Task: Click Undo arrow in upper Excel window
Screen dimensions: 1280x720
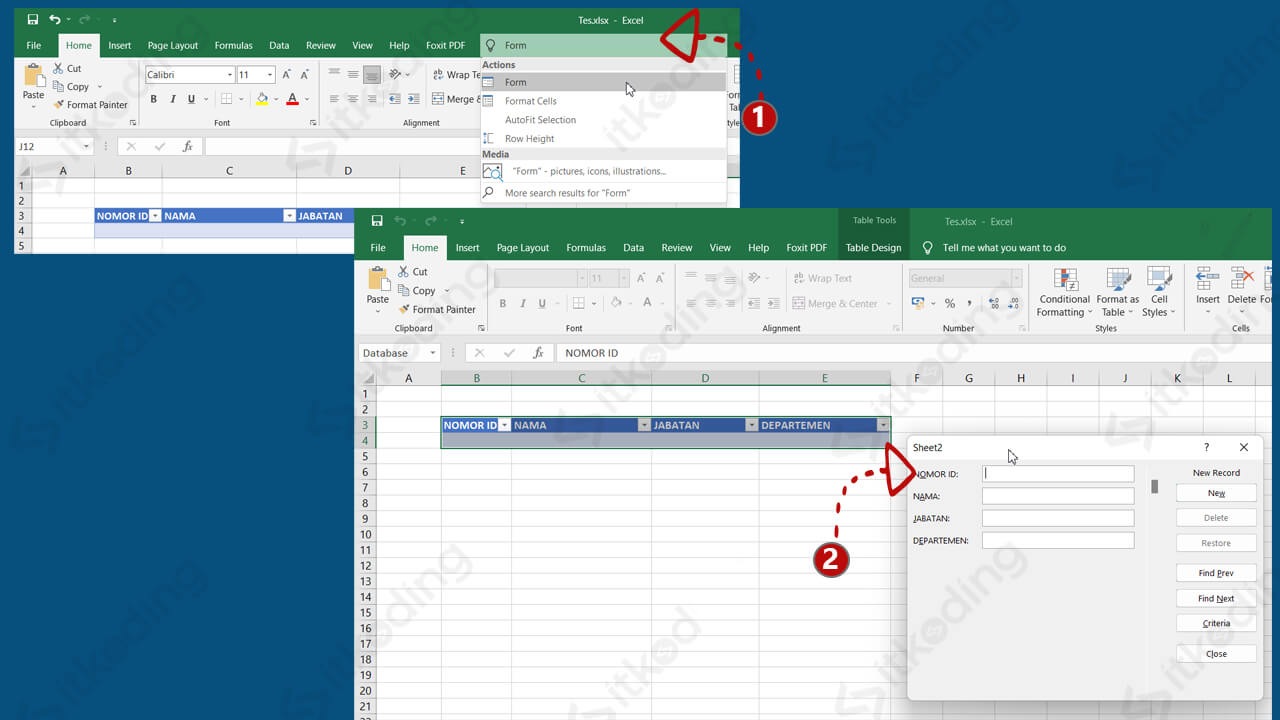Action: click(55, 20)
